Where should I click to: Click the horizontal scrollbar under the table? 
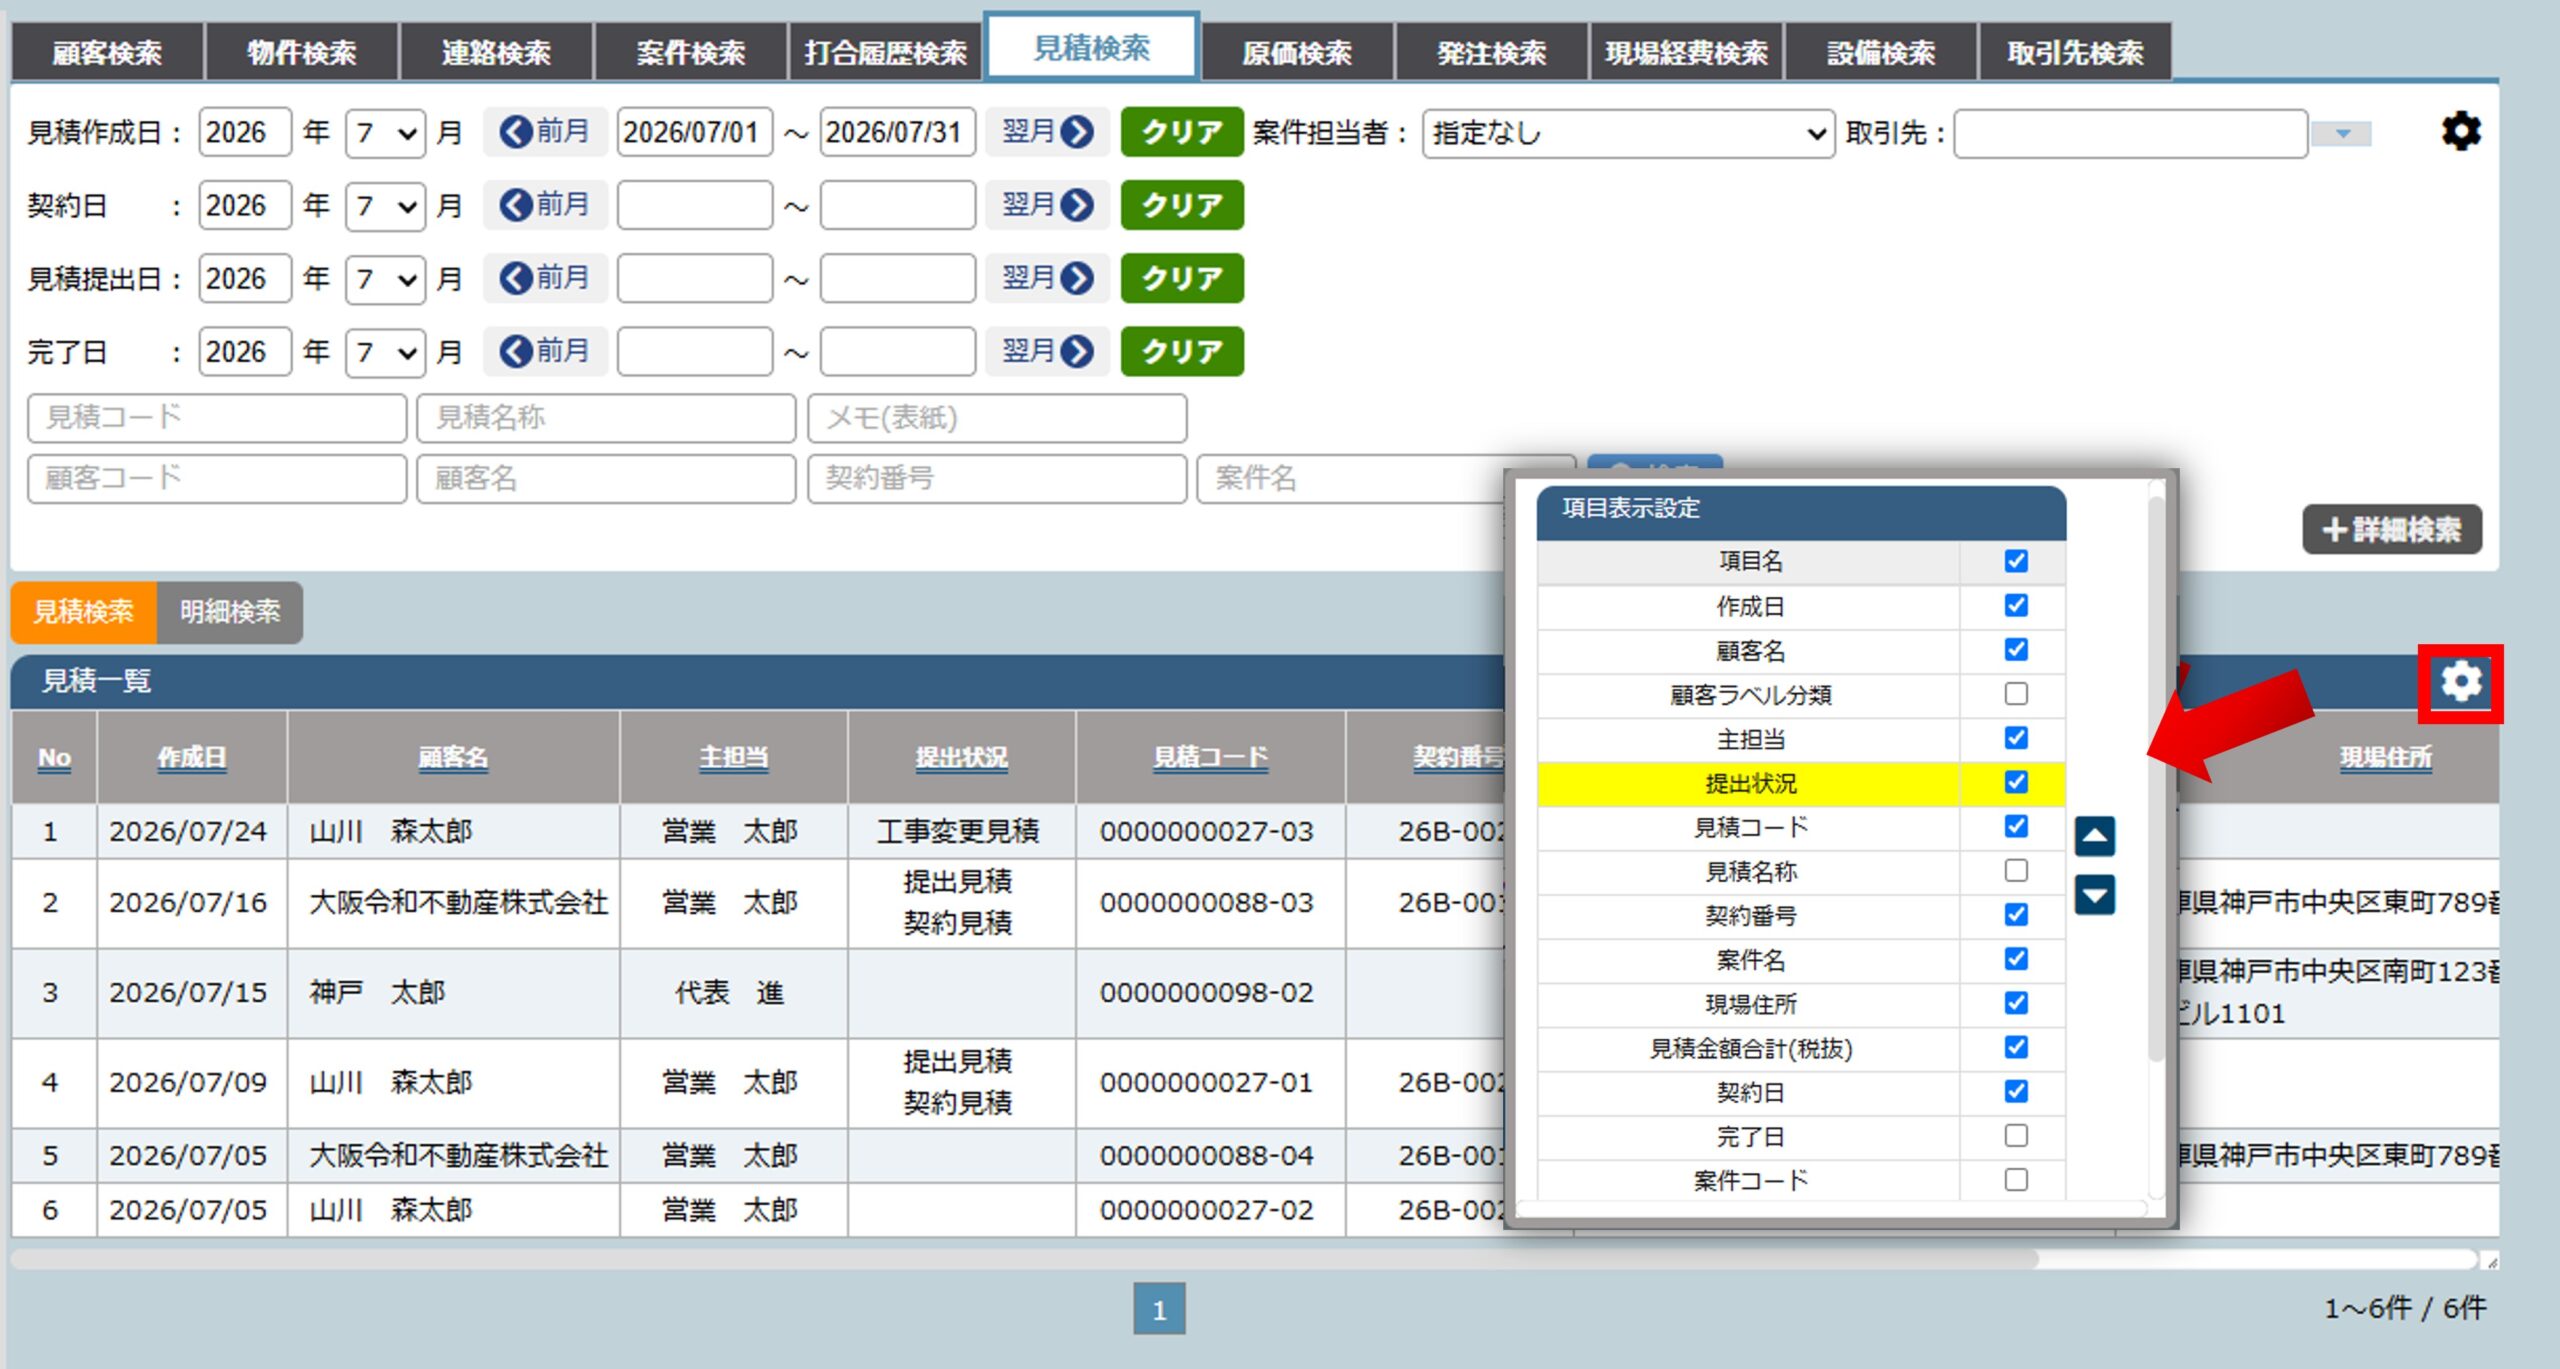point(1025,1259)
